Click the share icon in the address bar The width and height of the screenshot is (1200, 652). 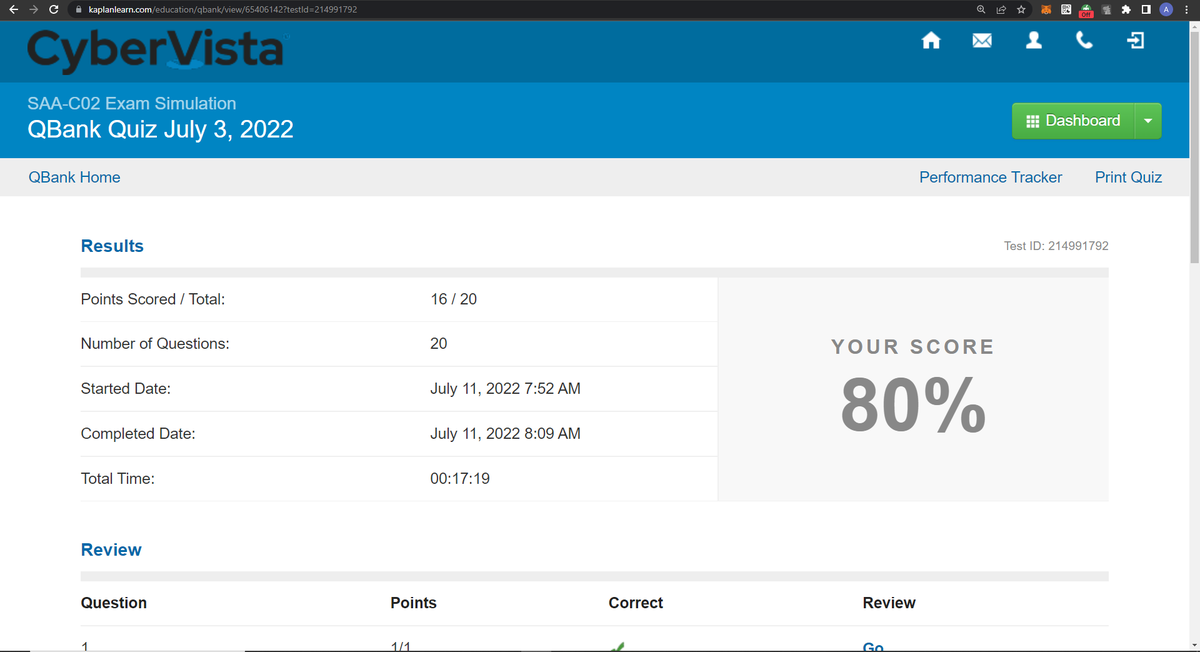tap(1001, 9)
